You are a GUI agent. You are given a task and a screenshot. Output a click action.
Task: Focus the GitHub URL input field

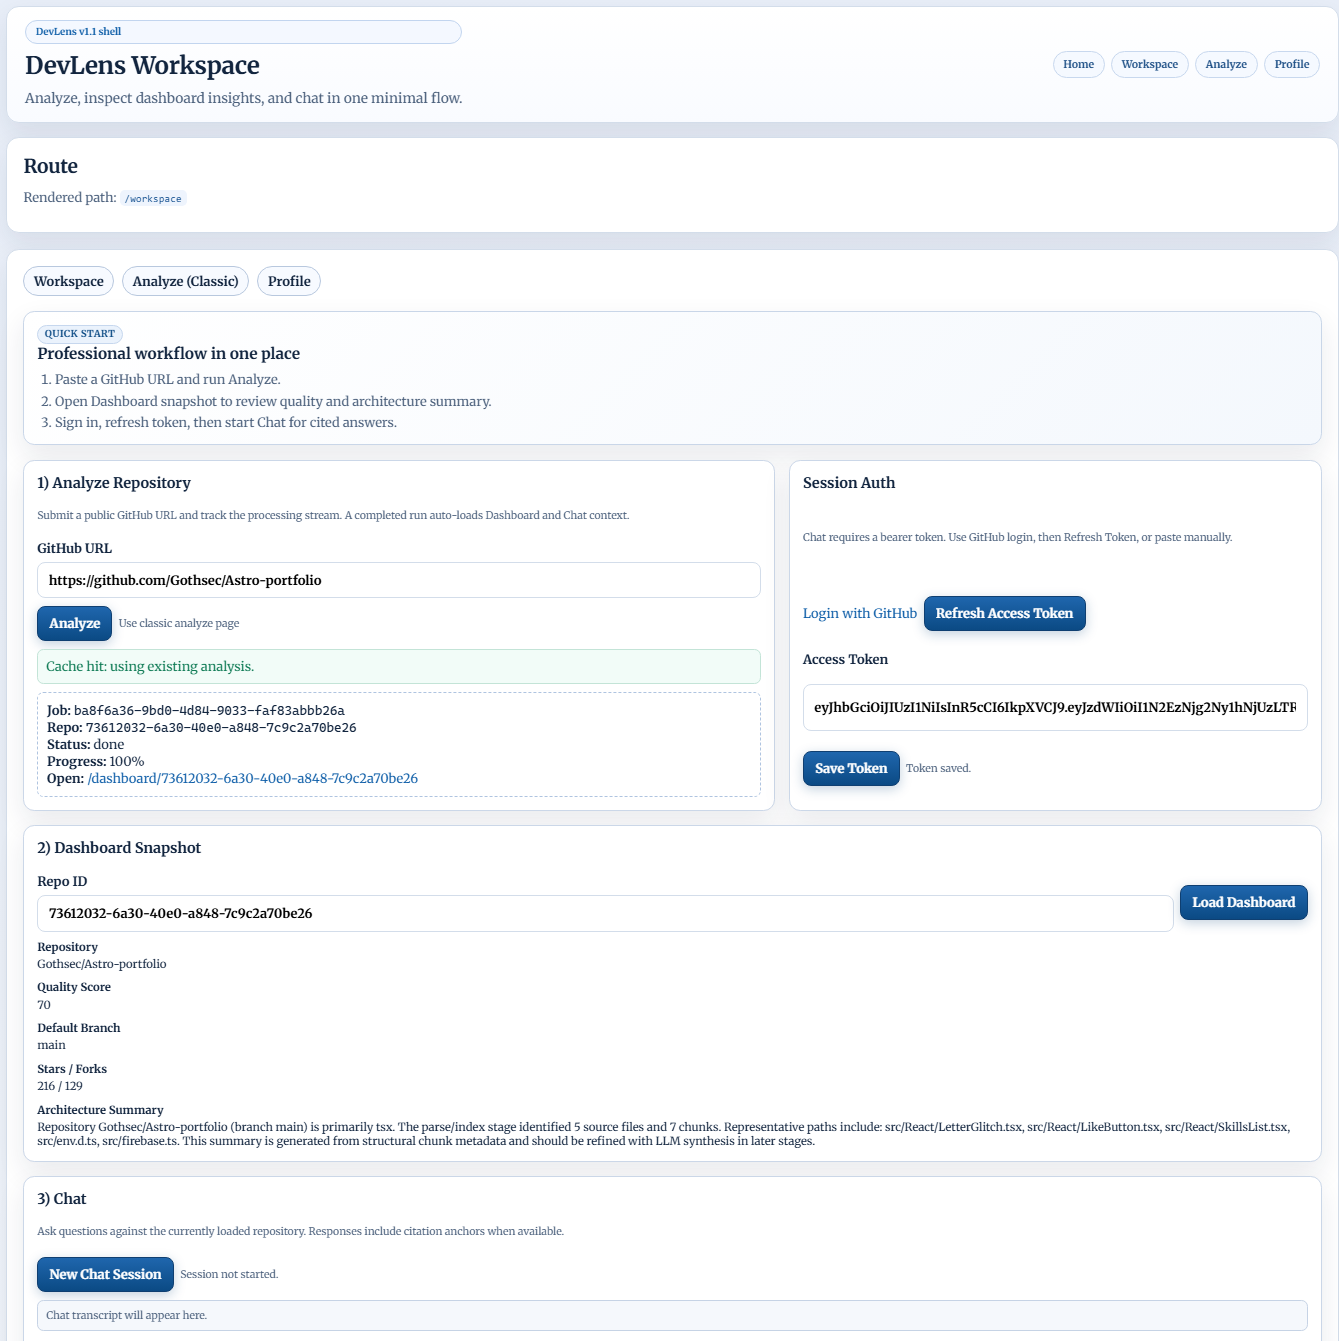399,580
